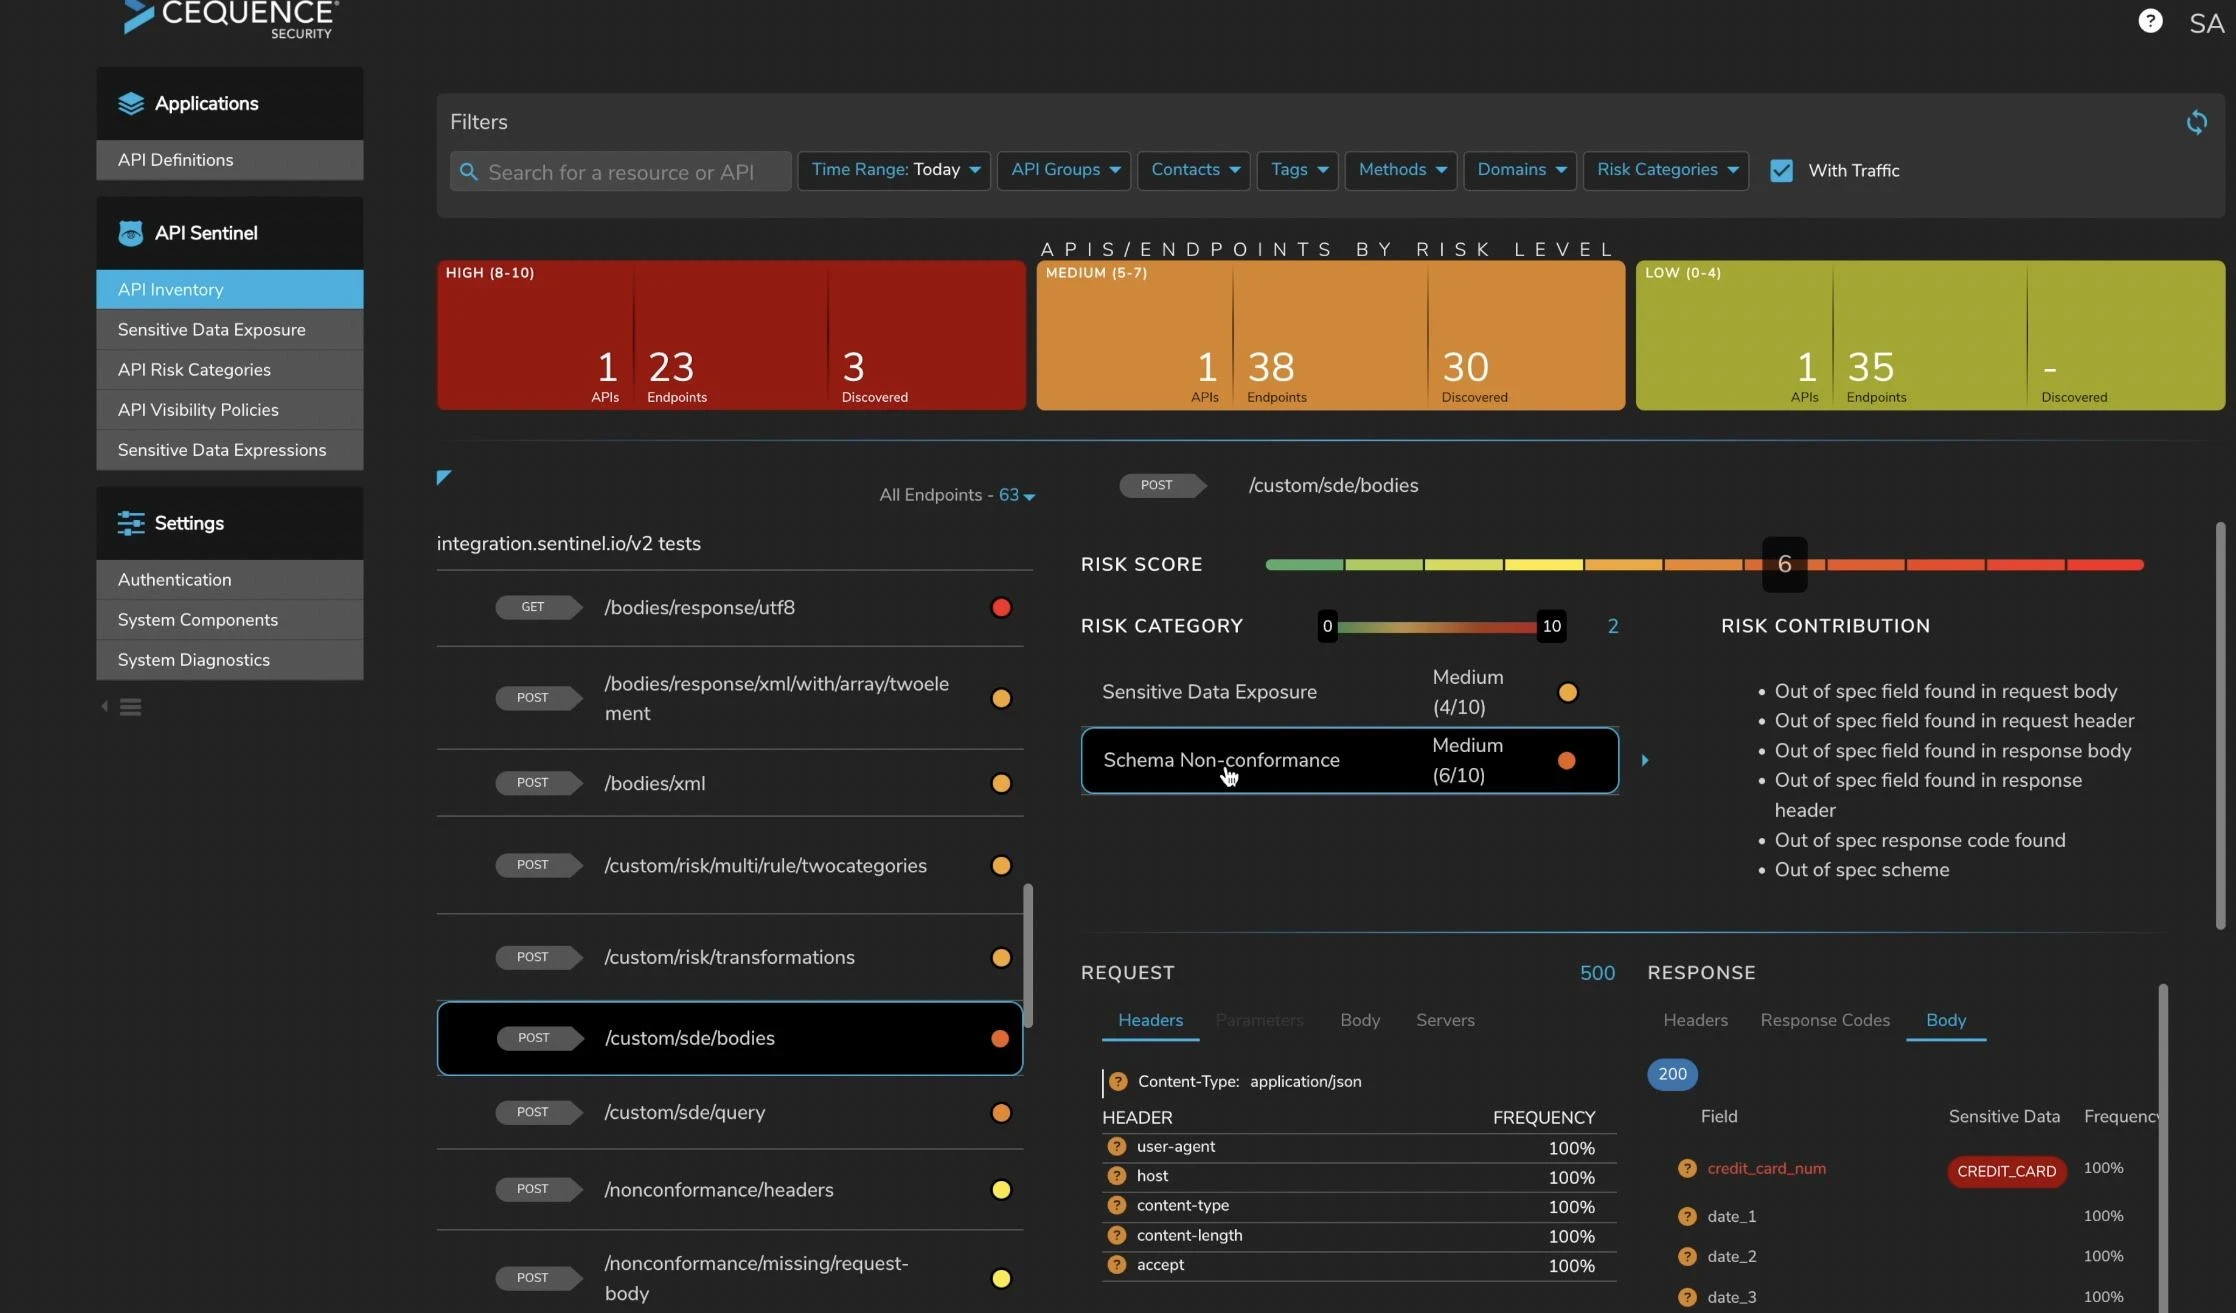Click the refresh icon in Filters panel

2196,122
